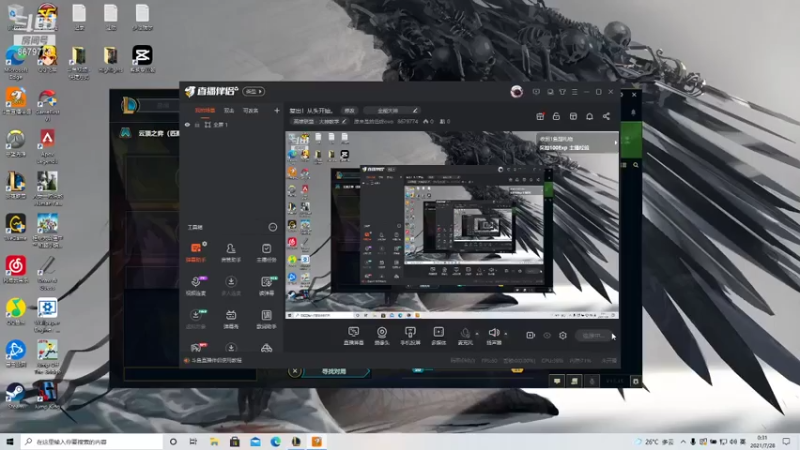Add a 摄像头 webcam source

(382, 336)
